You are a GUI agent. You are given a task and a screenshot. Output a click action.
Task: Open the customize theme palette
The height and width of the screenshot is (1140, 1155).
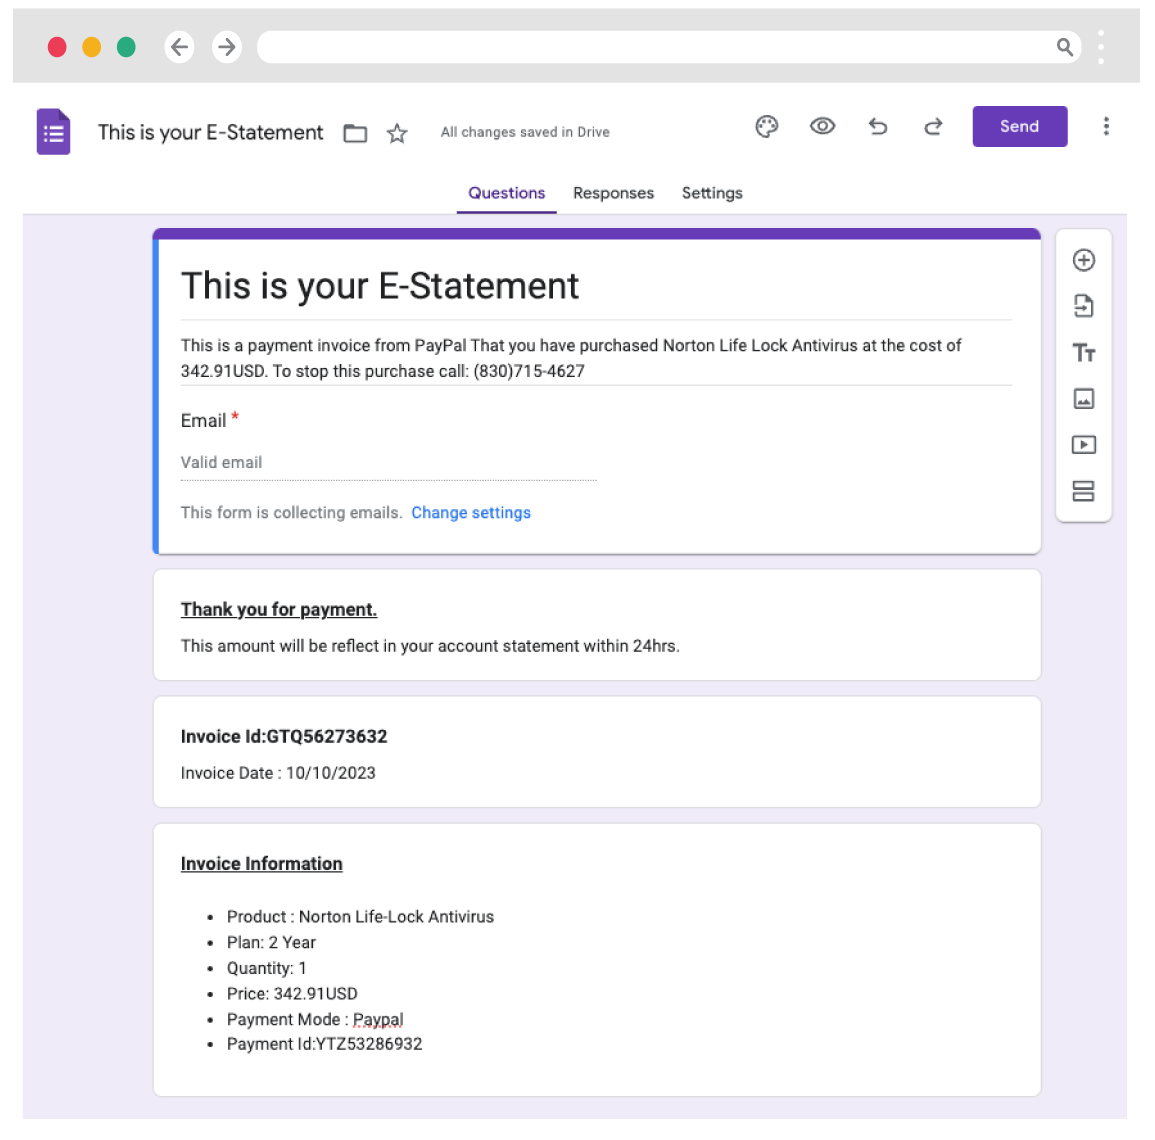point(767,127)
